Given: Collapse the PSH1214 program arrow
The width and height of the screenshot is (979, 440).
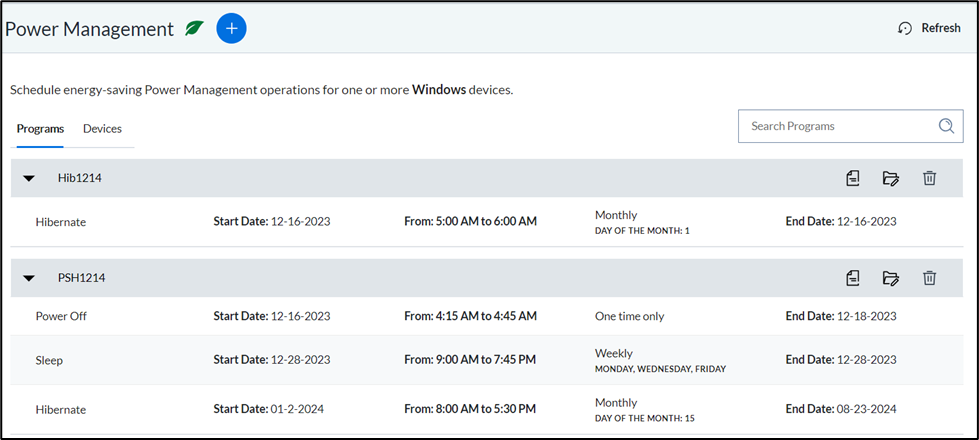Looking at the screenshot, I should (x=29, y=278).
